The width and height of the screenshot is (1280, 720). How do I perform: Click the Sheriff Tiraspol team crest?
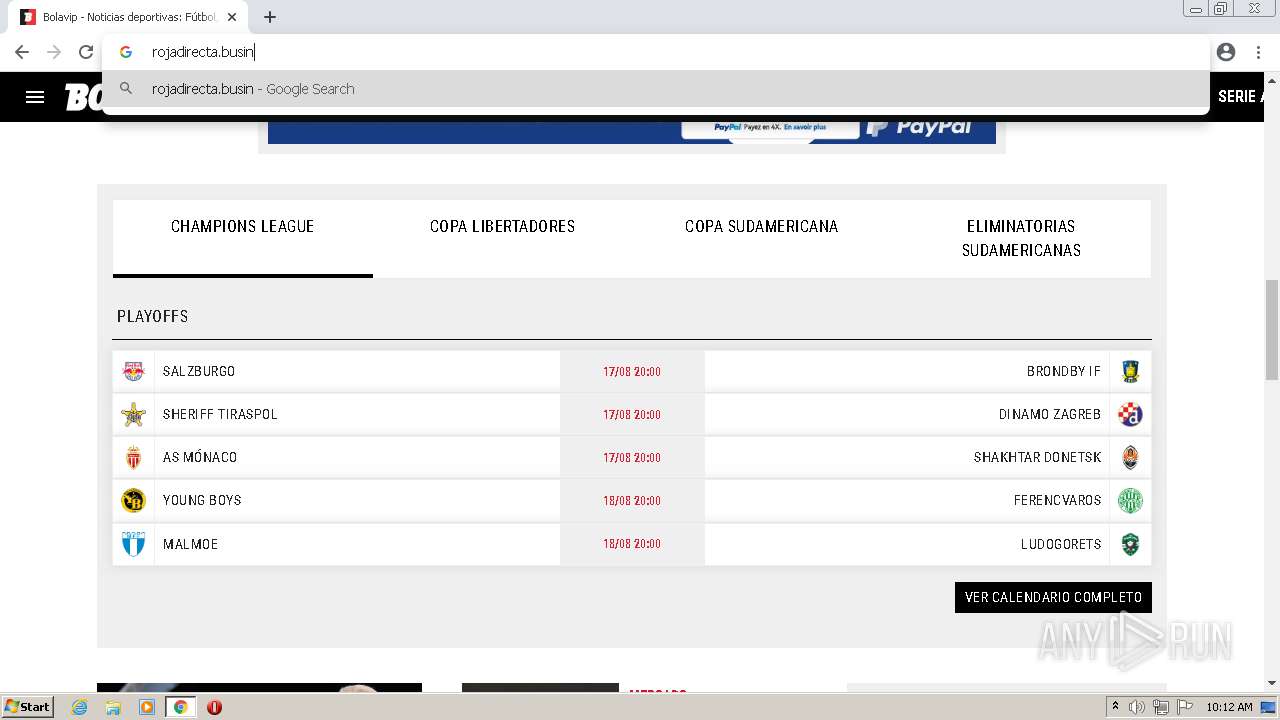tap(133, 414)
